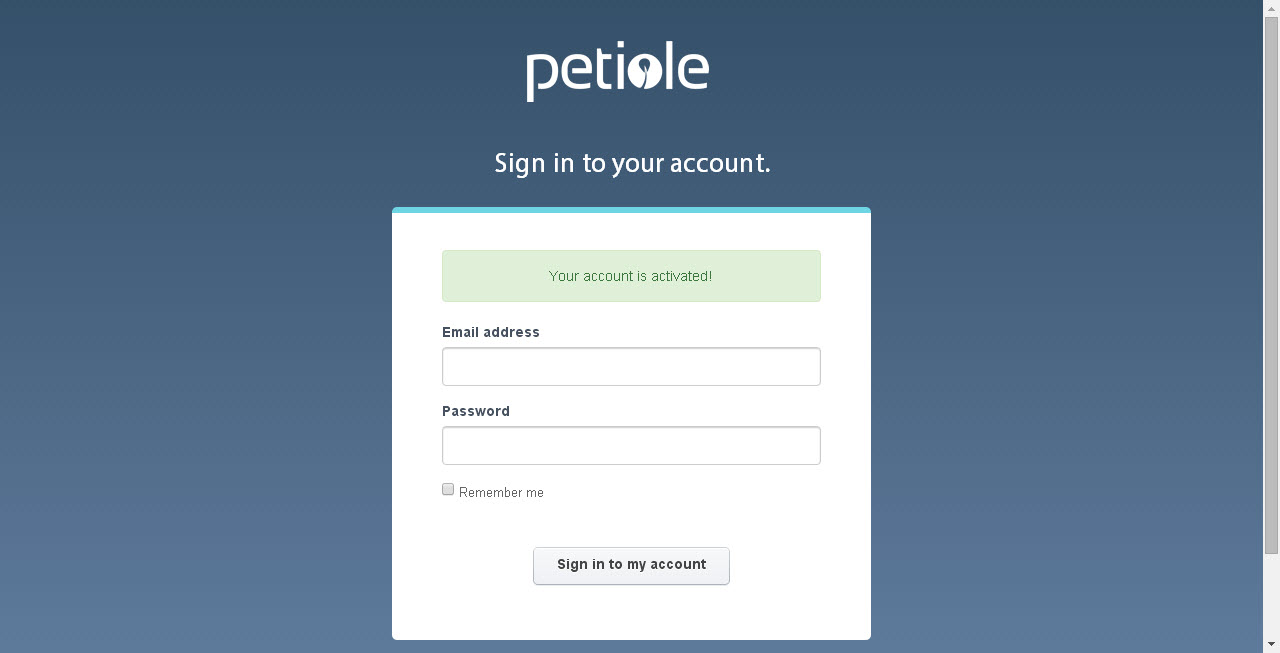Click the Password label
This screenshot has height=653, width=1280.
pyautogui.click(x=475, y=411)
